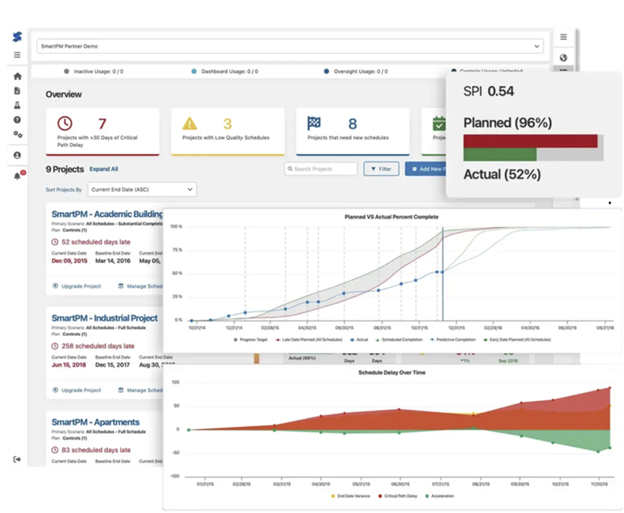This screenshot has height=513, width=624.
Task: Open SmartPM - Apartments project link
Action: 96,422
